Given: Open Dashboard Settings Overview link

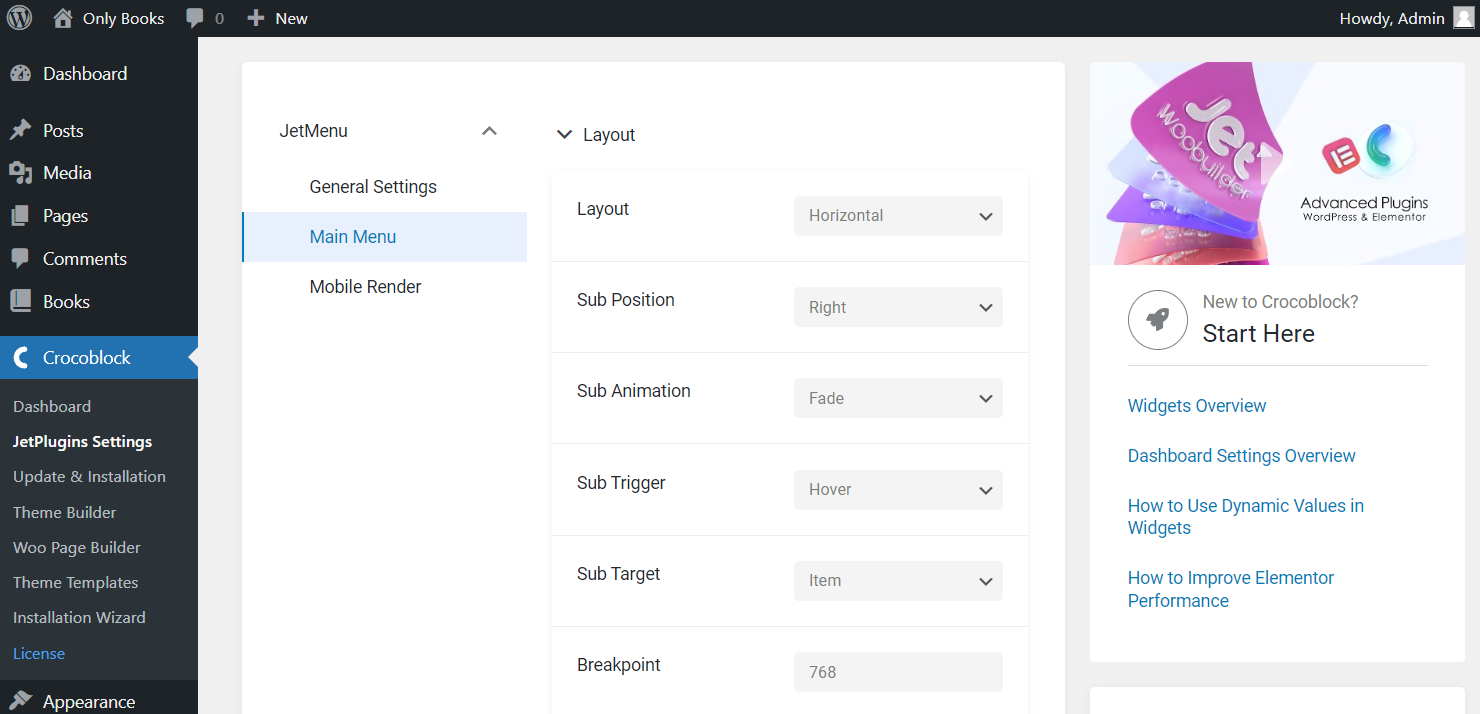Looking at the screenshot, I should [1242, 456].
